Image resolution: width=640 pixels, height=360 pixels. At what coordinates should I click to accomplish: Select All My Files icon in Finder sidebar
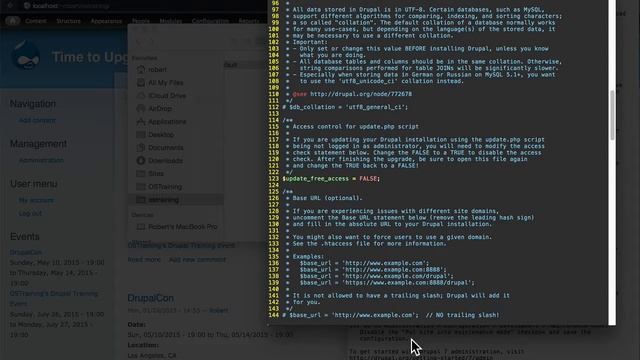[x=141, y=82]
